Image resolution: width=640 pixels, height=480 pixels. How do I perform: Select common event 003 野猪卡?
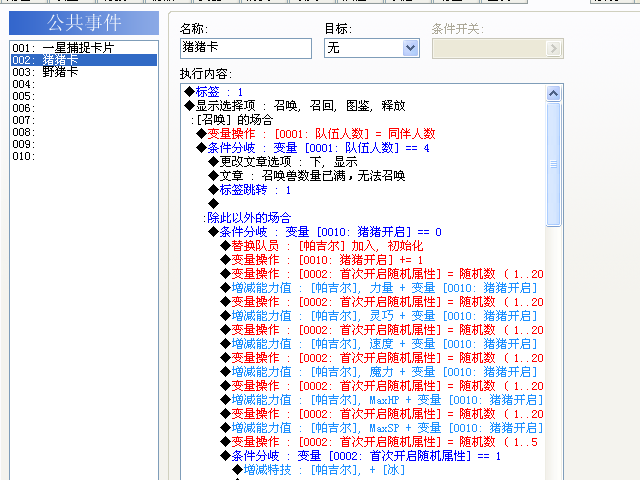pos(84,72)
